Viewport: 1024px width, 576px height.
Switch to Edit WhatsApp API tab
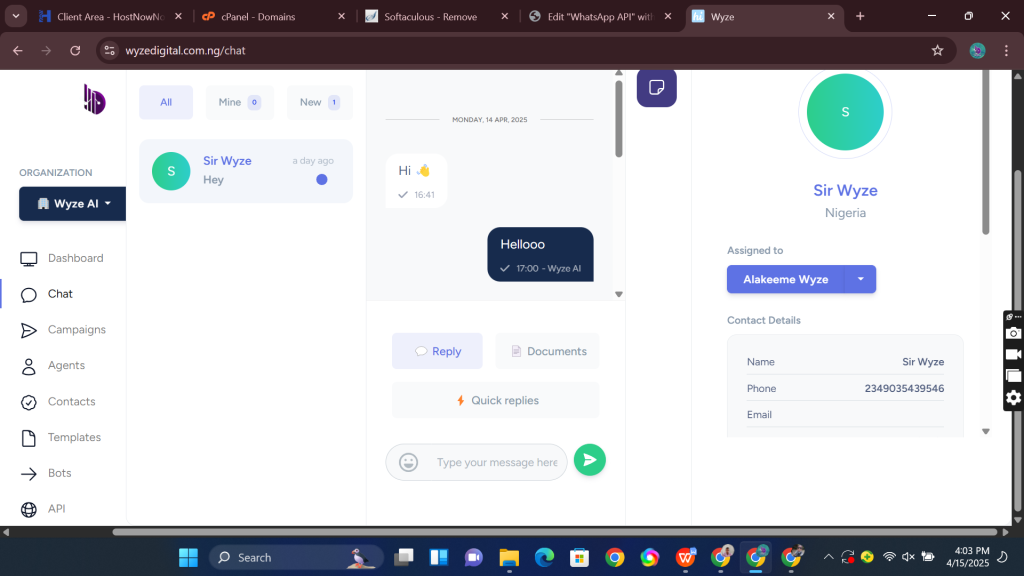coord(600,16)
